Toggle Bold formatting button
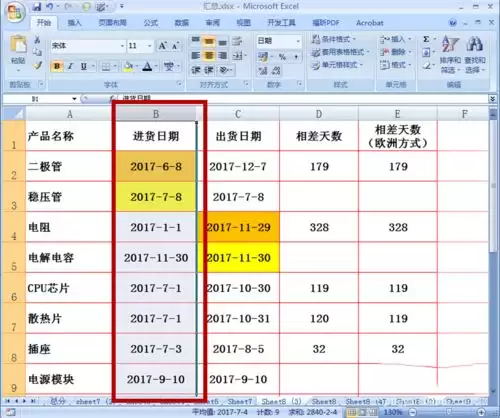 pyautogui.click(x=57, y=66)
